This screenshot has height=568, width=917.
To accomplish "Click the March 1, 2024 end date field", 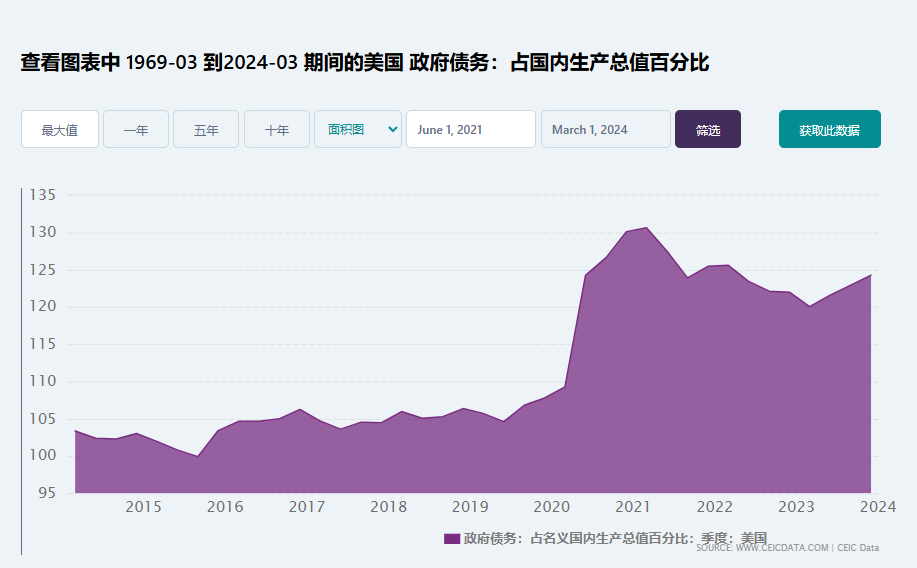I will pyautogui.click(x=605, y=130).
